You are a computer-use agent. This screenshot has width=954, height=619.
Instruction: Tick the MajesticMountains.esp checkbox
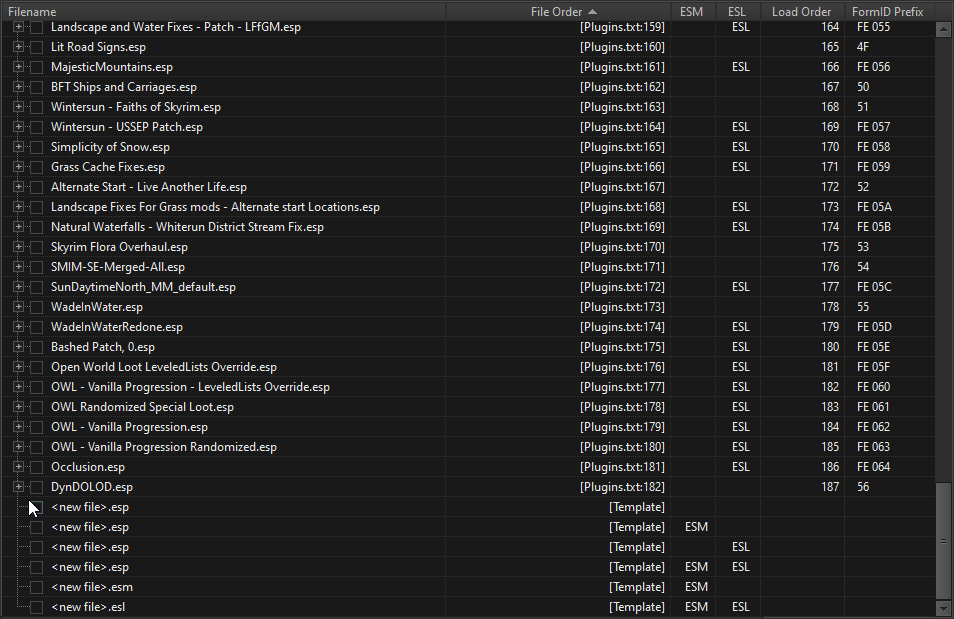tap(37, 67)
